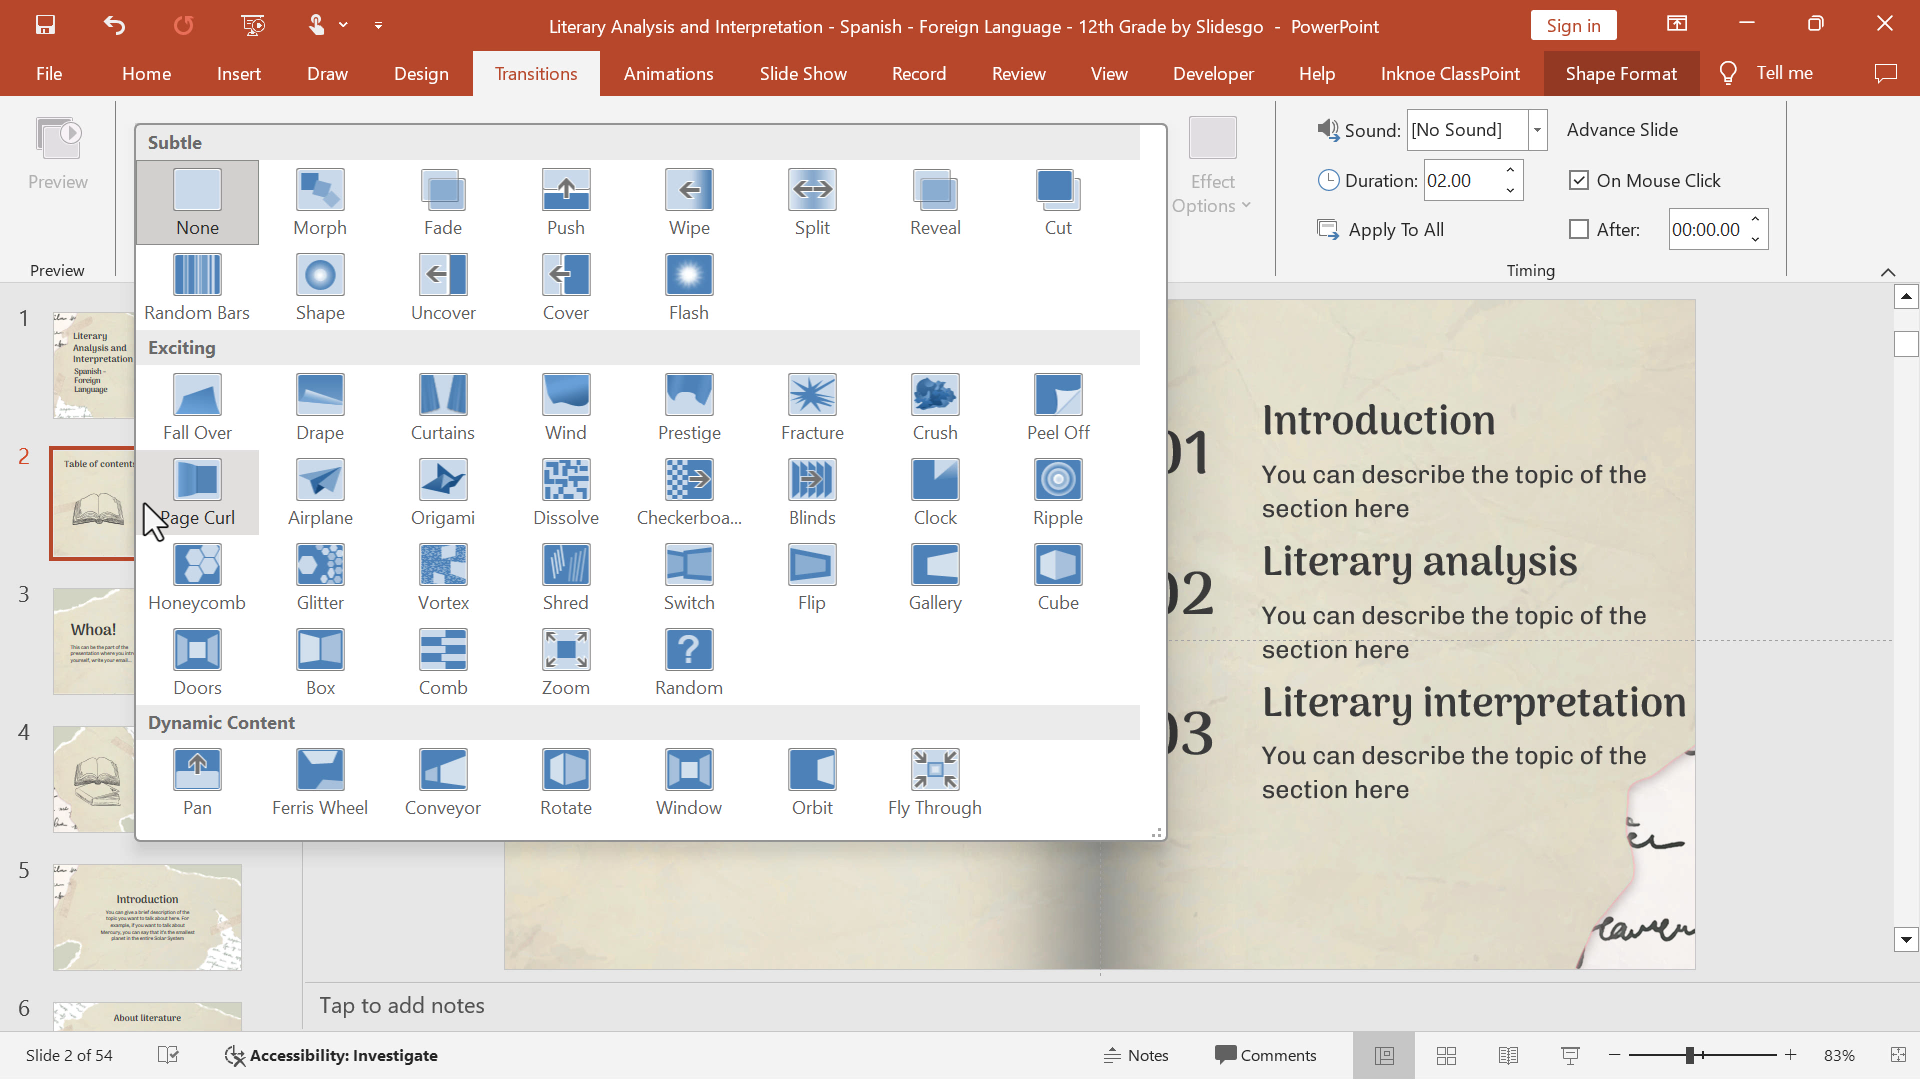Toggle the On Mouse Click checkbox

[x=1578, y=179]
